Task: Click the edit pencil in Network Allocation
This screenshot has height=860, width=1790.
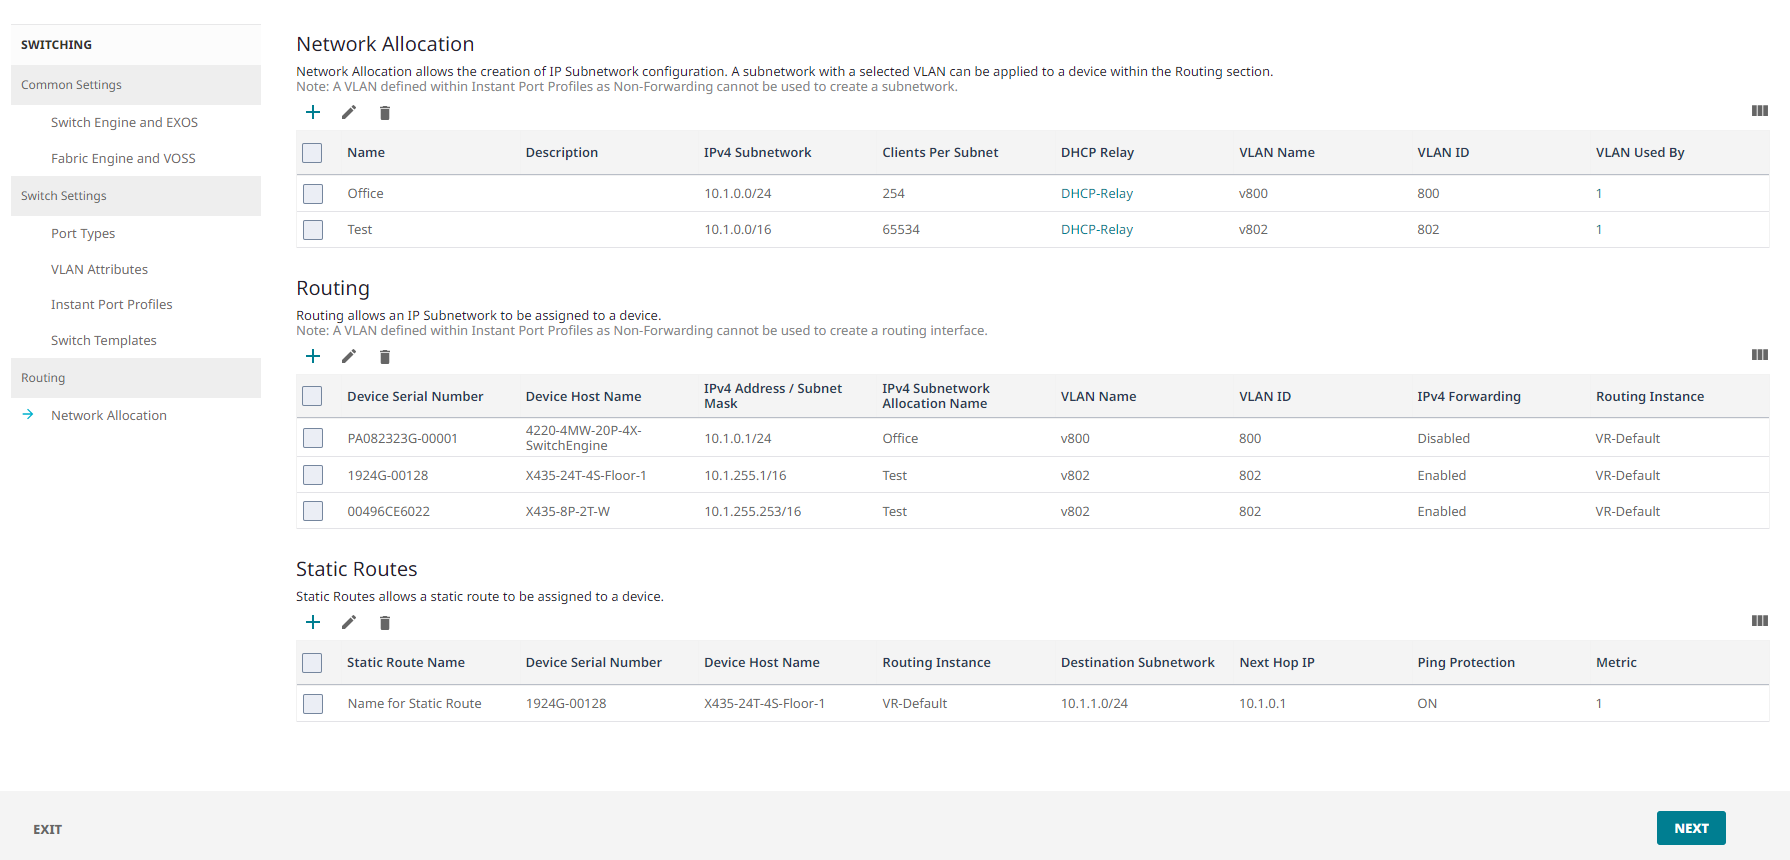Action: [349, 112]
